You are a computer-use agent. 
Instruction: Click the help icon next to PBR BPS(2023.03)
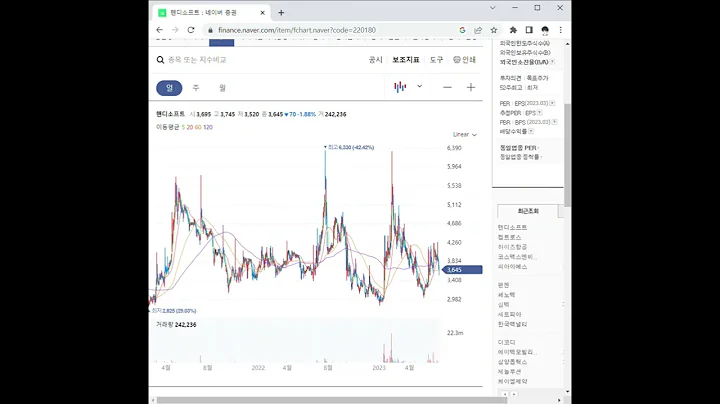coord(555,122)
